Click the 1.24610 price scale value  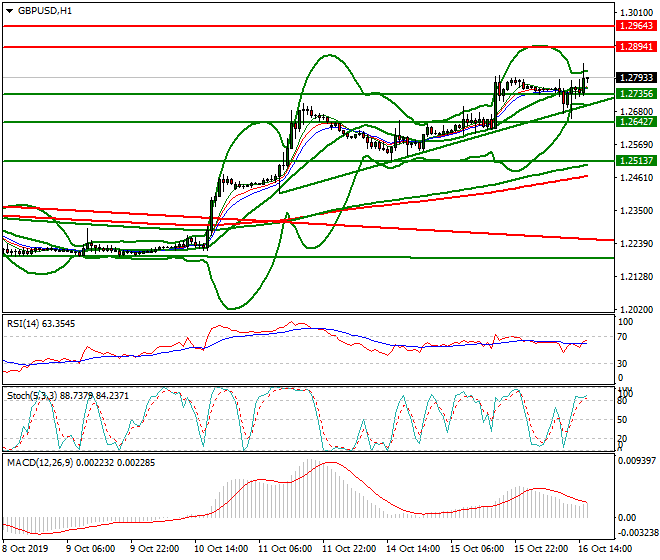pyautogui.click(x=637, y=178)
